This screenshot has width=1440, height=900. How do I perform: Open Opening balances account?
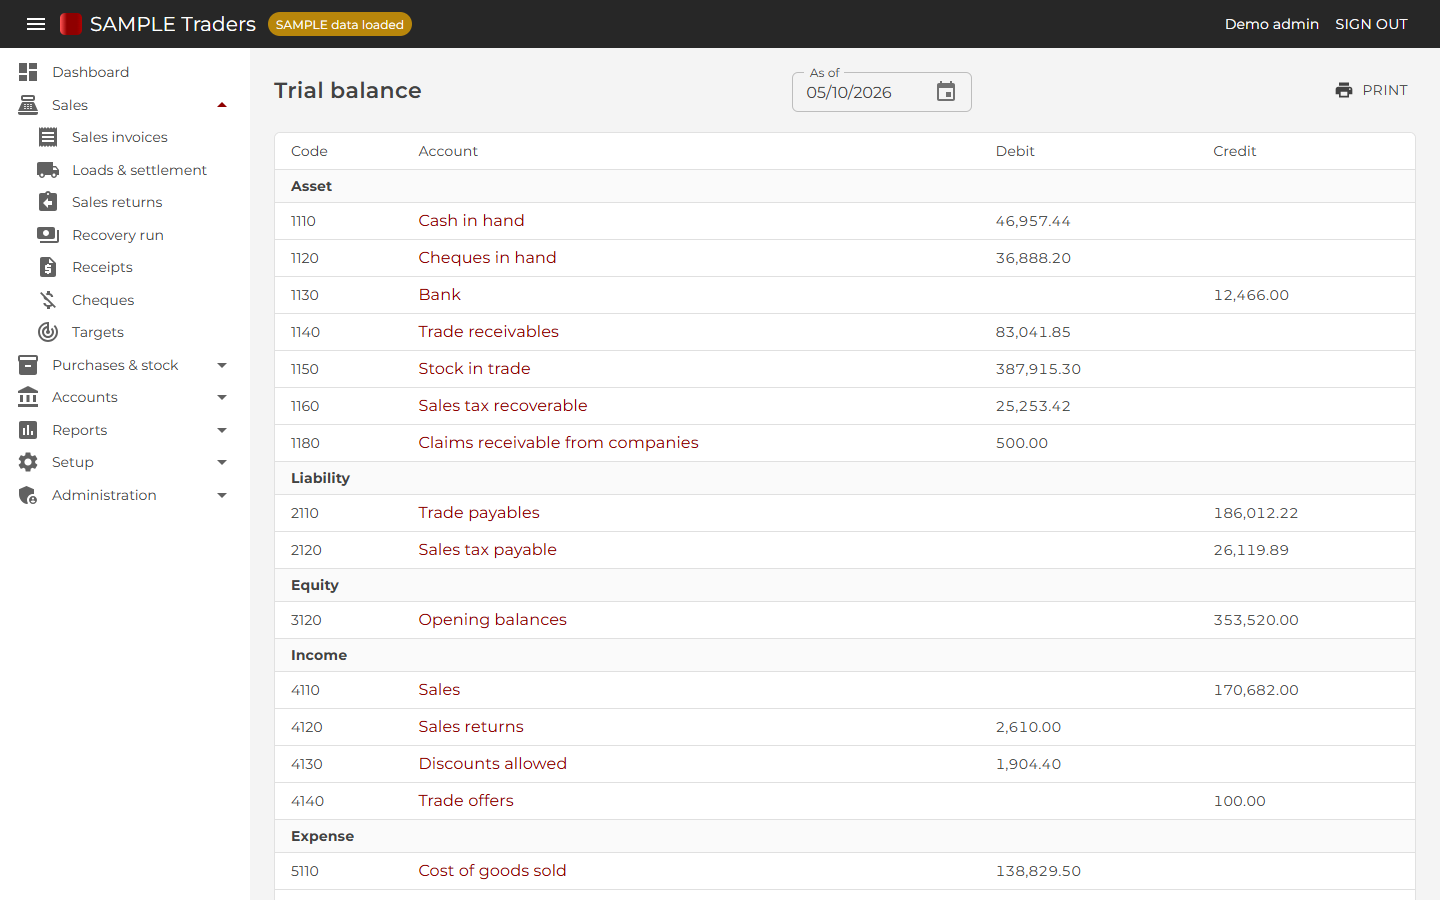(492, 620)
